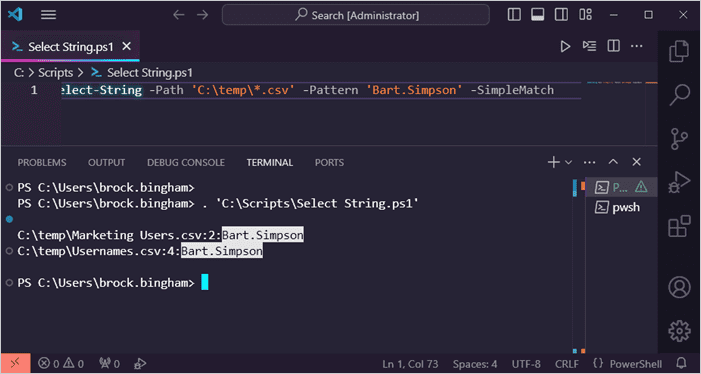Click 'C:\temp\*.csv' path string in editor
Screen dimensions: 701x374
point(243,90)
